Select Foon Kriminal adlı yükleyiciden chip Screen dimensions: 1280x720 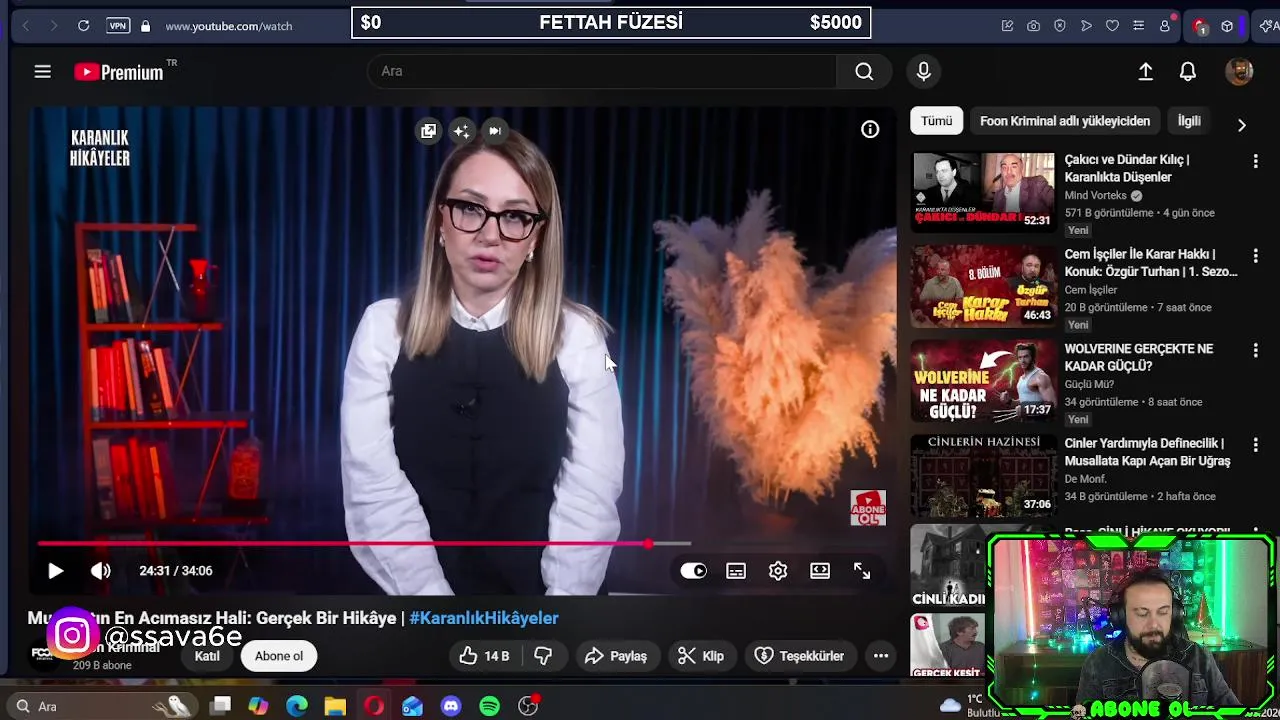(1065, 121)
